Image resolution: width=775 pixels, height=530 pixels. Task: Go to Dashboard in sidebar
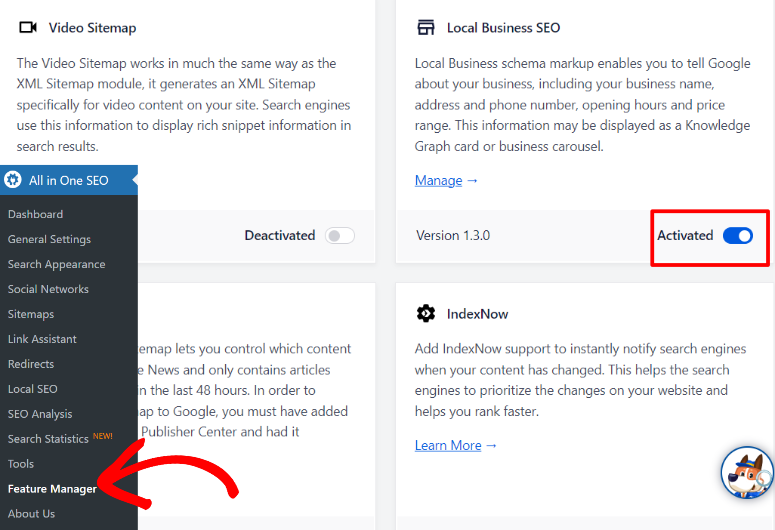[x=36, y=214]
